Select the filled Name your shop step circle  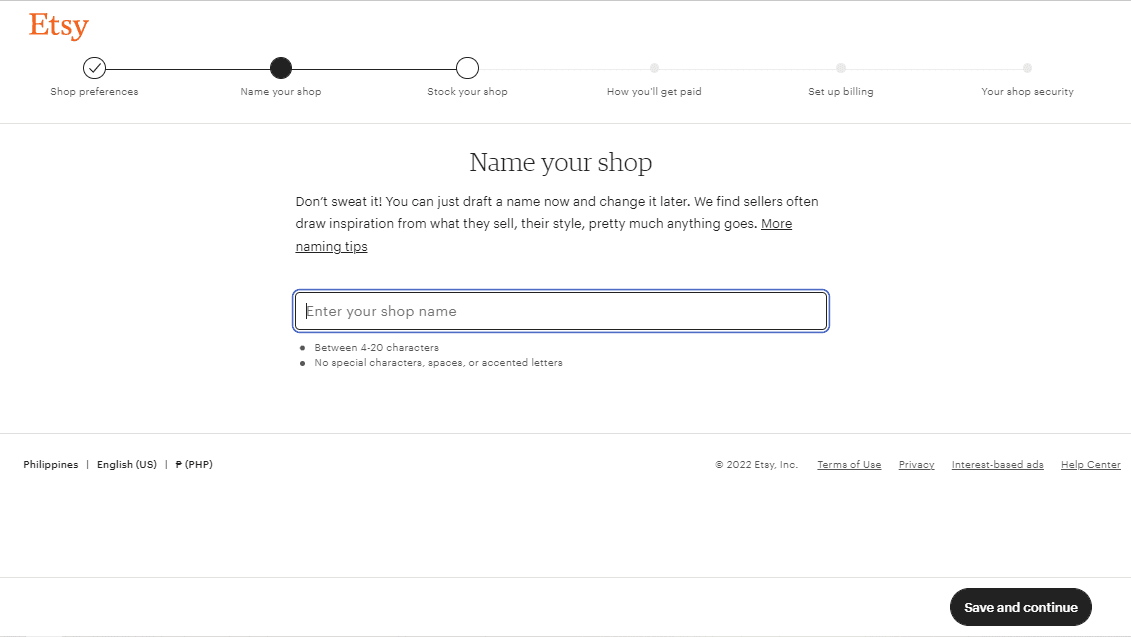pos(280,68)
